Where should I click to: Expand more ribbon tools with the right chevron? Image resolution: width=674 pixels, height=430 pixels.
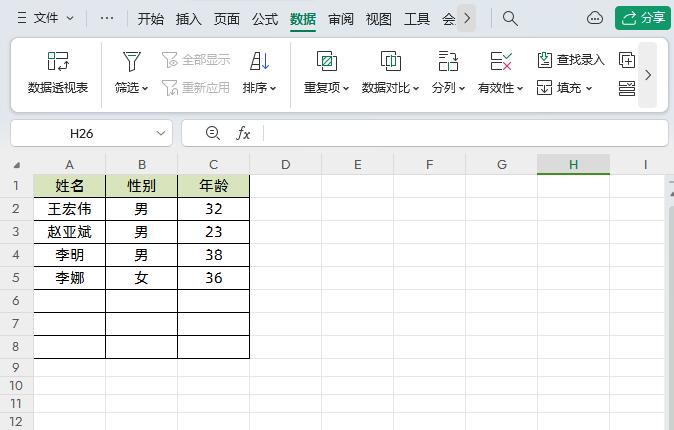(648, 75)
